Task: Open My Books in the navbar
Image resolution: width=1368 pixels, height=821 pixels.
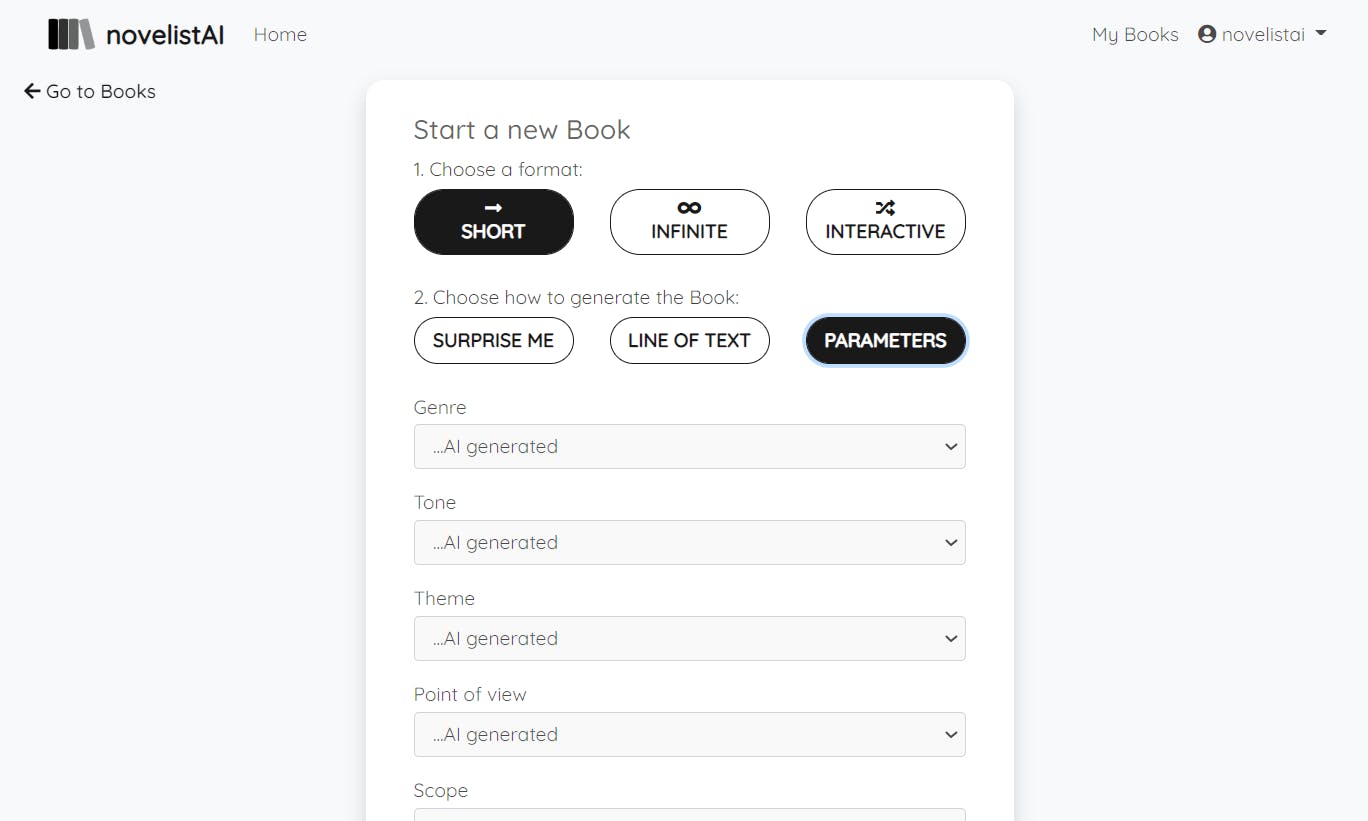Action: pos(1135,34)
